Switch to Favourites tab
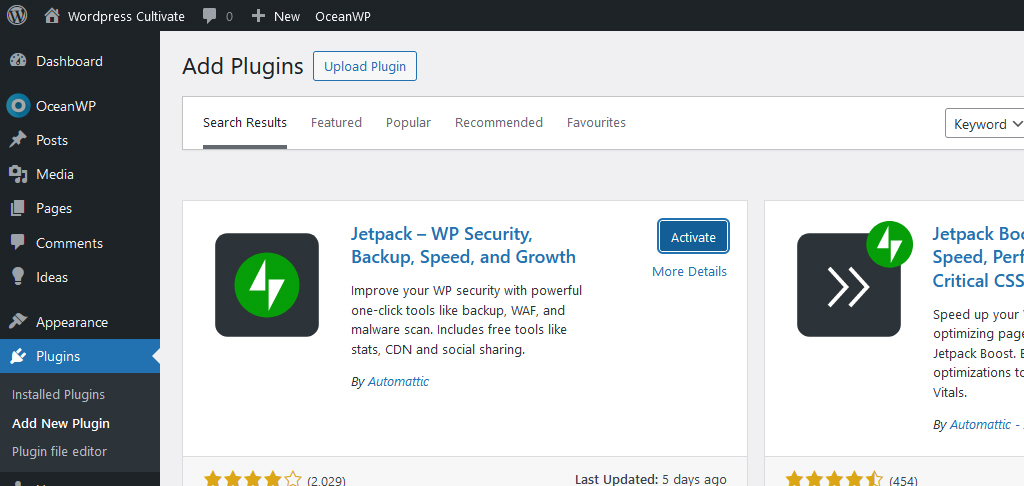This screenshot has width=1024, height=486. 596,123
